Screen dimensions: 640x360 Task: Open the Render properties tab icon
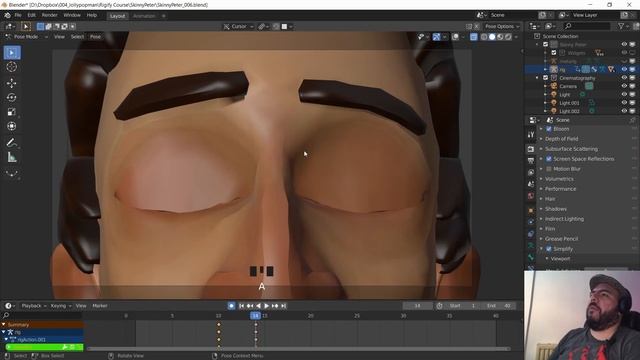click(531, 149)
